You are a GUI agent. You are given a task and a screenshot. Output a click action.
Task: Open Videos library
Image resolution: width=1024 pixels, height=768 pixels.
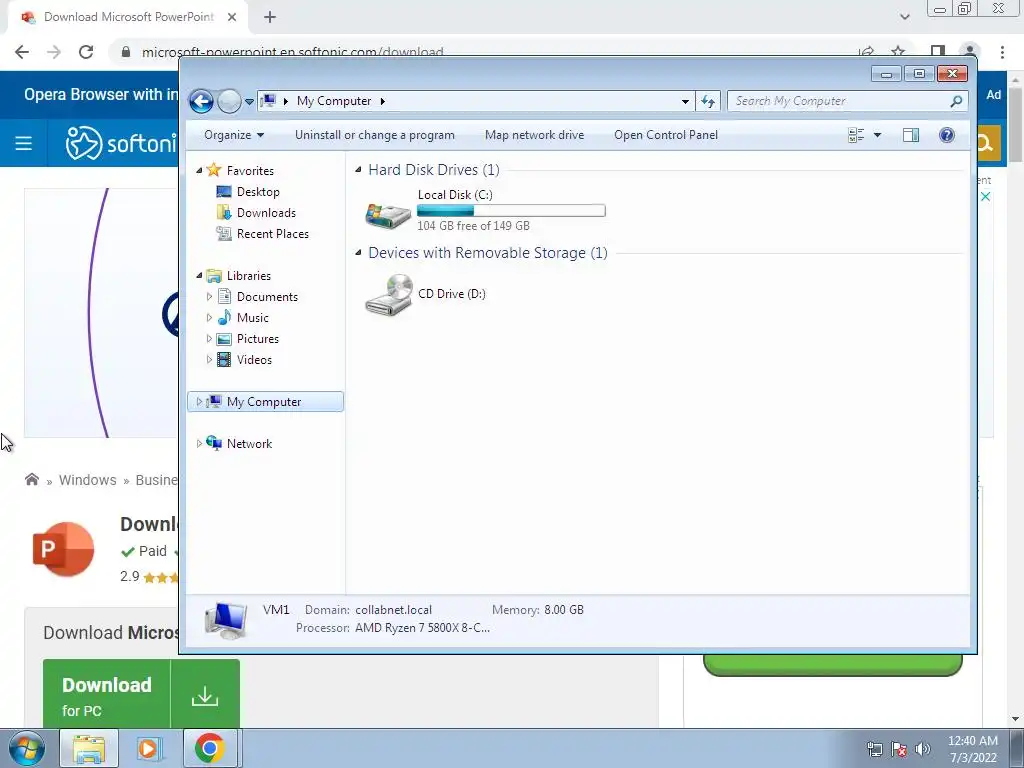[254, 360]
